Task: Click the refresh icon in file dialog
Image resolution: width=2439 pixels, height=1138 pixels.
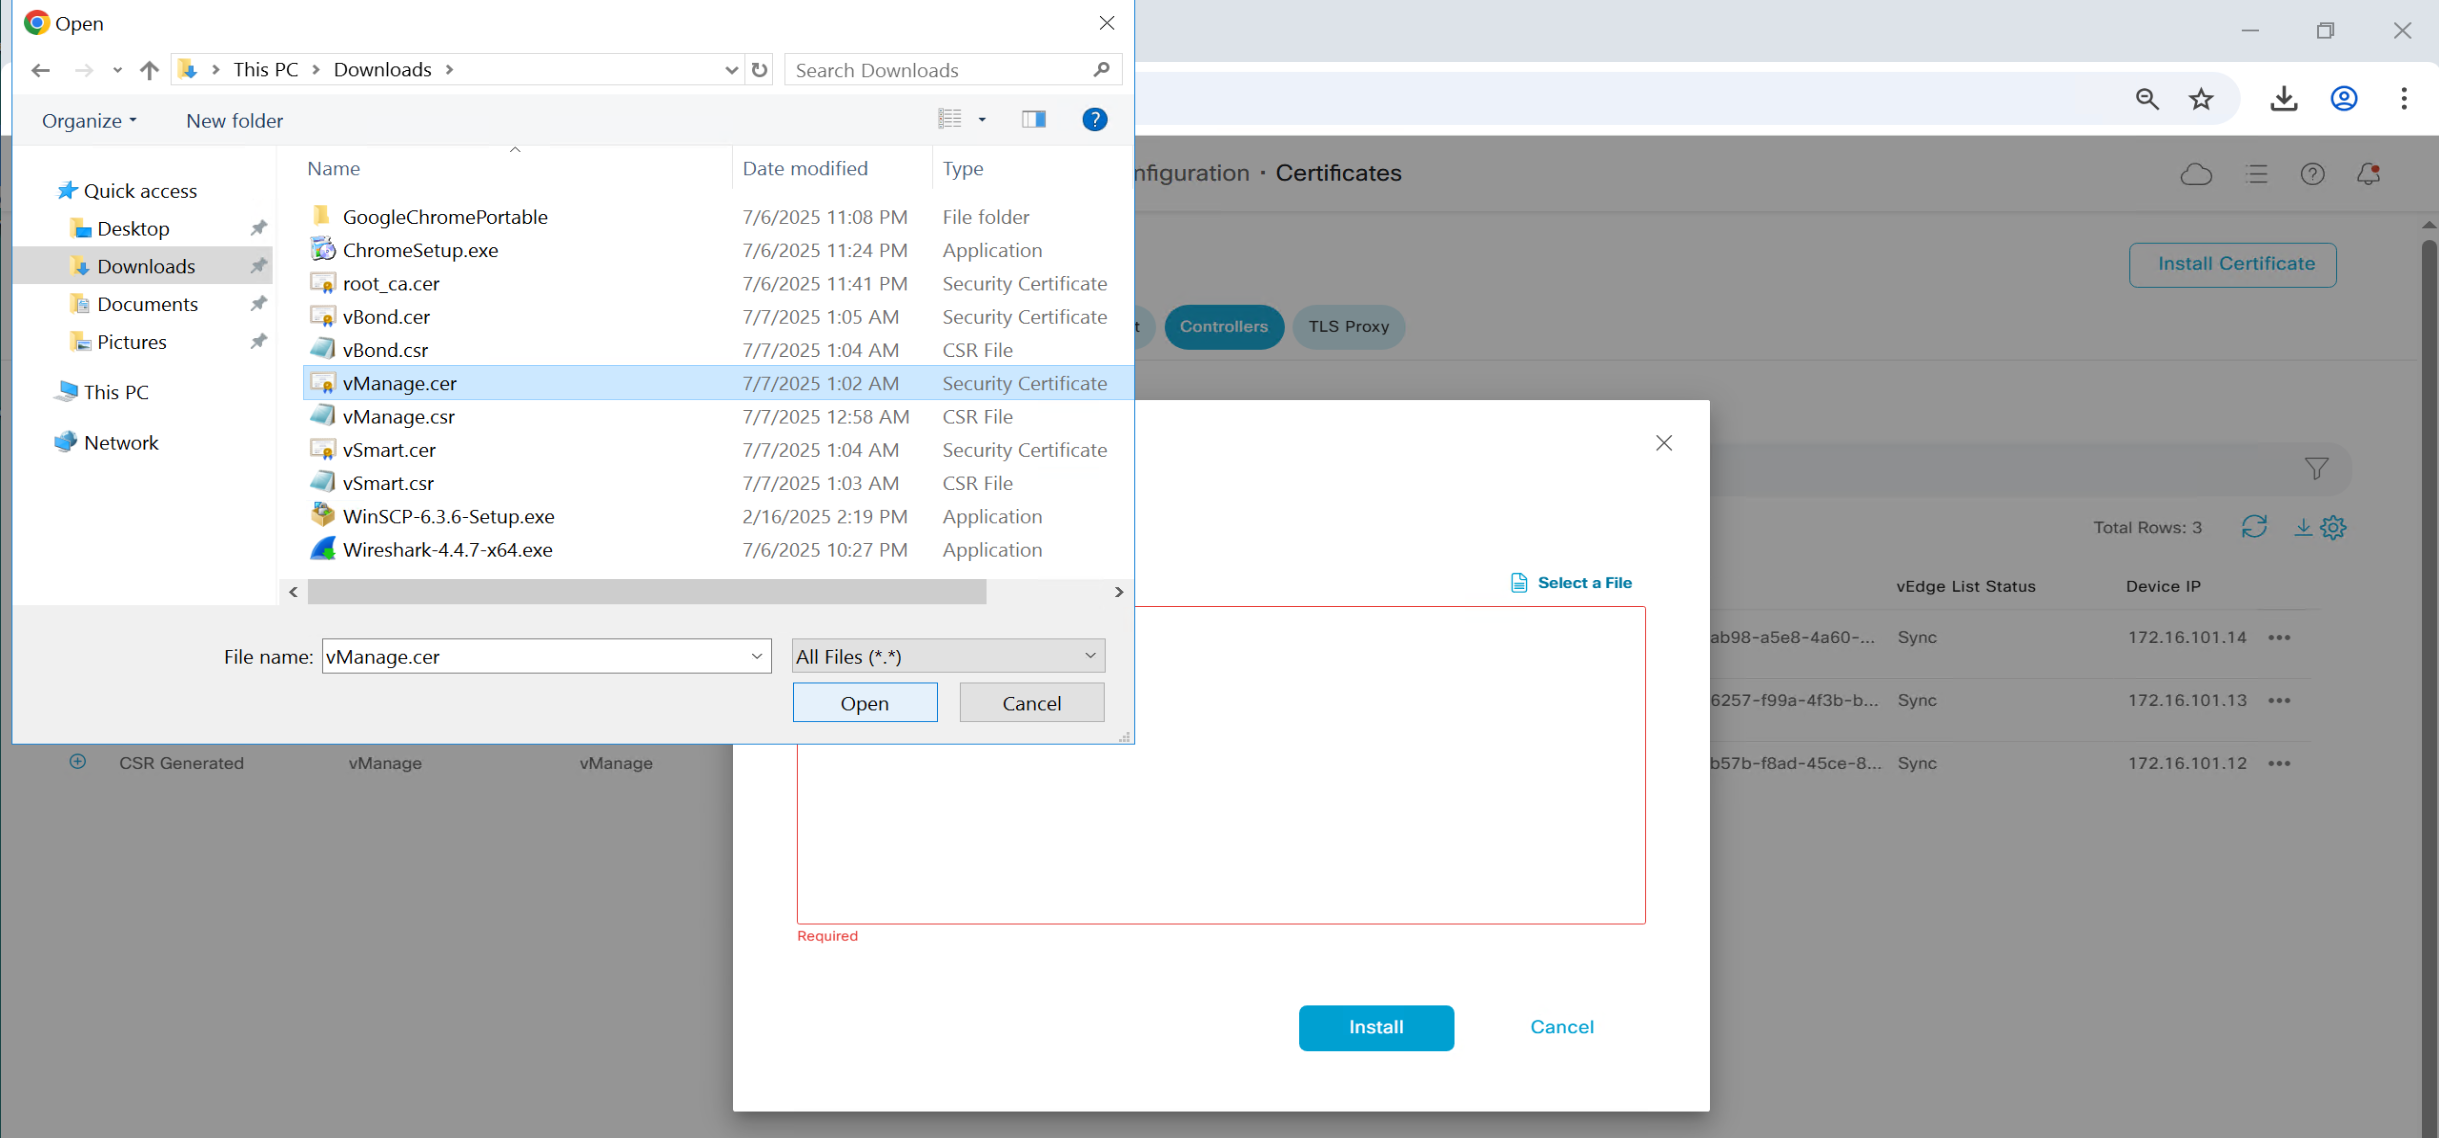Action: pos(760,70)
